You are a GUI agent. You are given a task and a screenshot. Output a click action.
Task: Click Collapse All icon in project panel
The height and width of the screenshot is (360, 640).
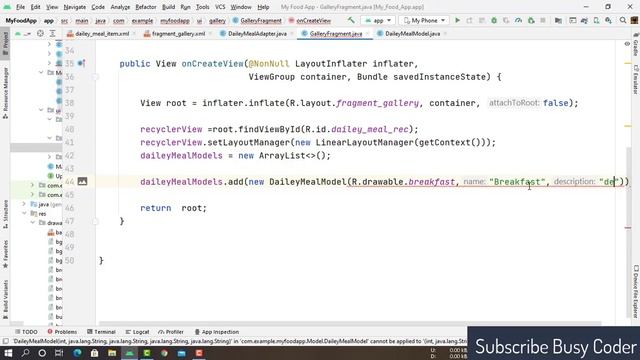pyautogui.click(x=52, y=33)
